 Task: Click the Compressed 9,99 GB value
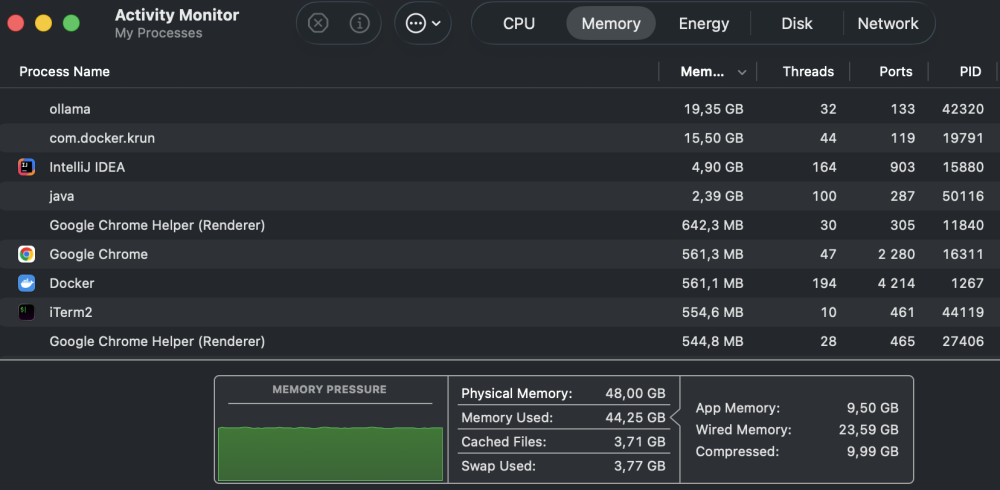[872, 452]
